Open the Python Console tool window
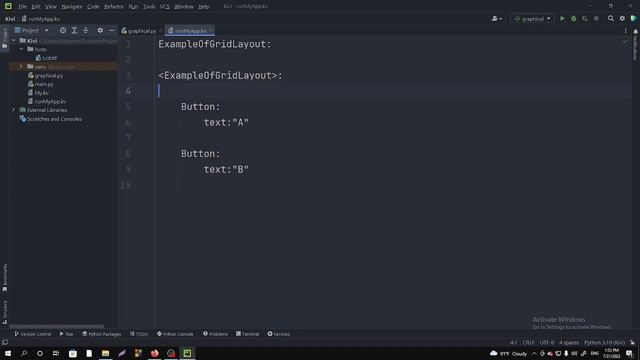 pyautogui.click(x=175, y=334)
